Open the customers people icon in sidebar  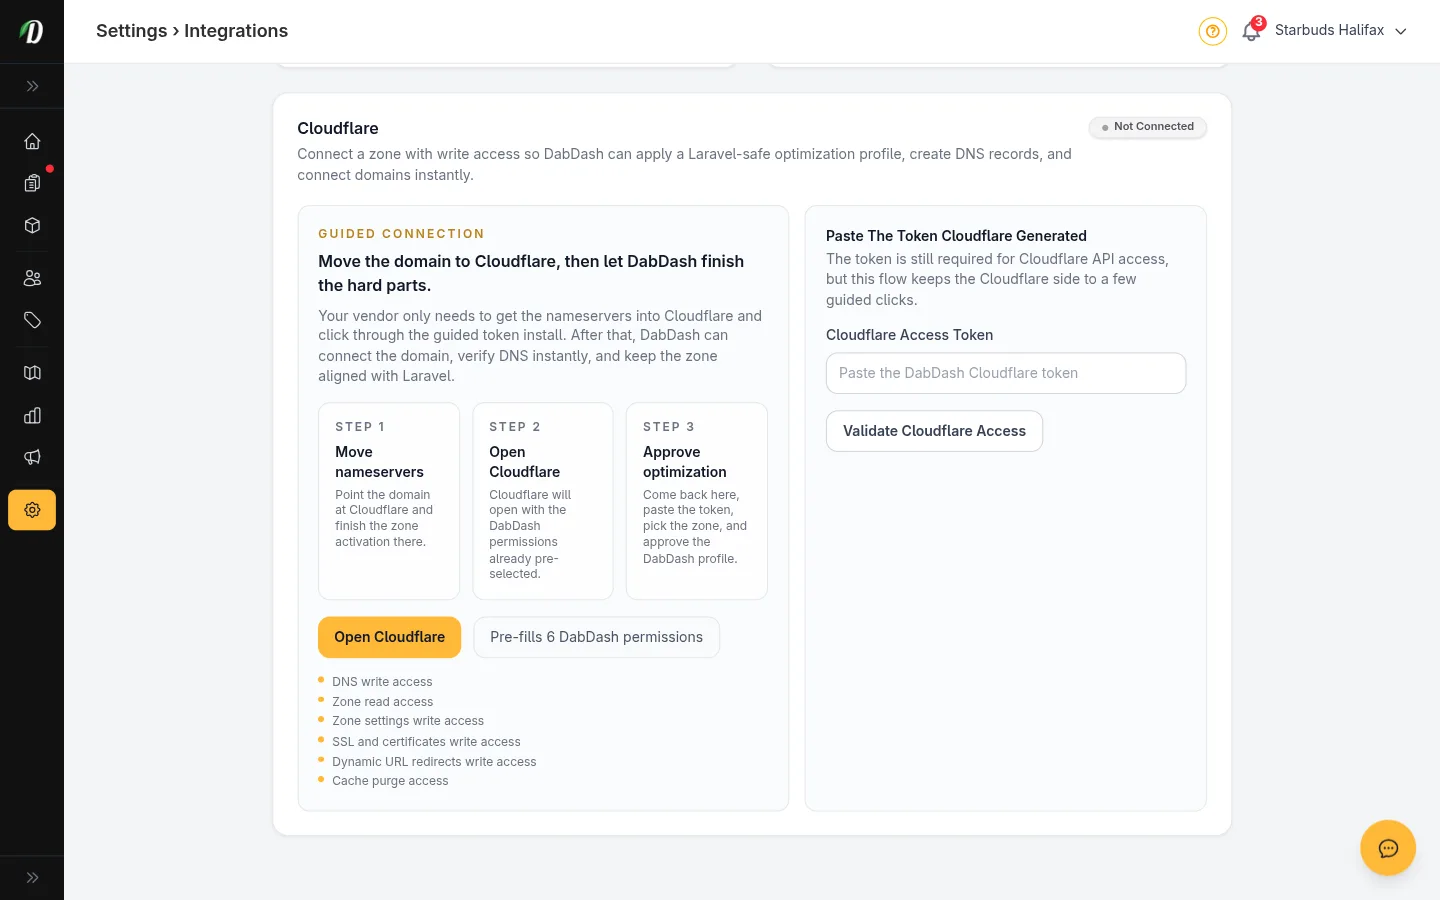(32, 278)
